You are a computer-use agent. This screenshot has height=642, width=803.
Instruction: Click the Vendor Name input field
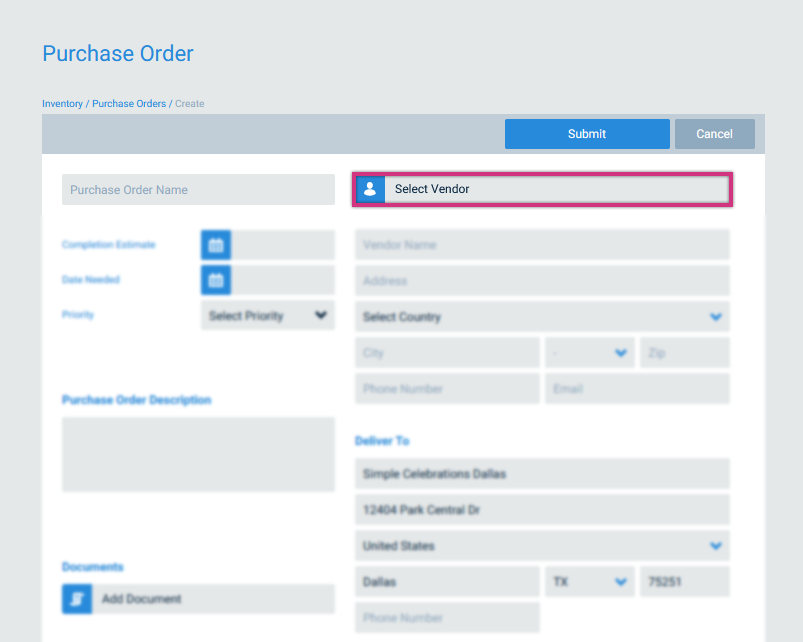click(x=542, y=244)
